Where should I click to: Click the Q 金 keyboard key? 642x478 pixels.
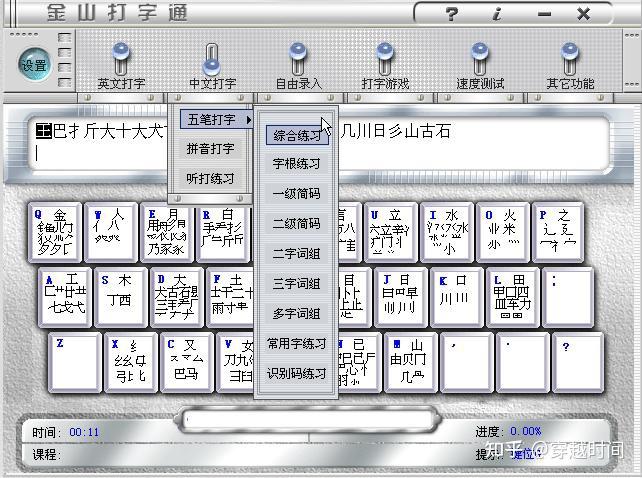click(x=55, y=232)
